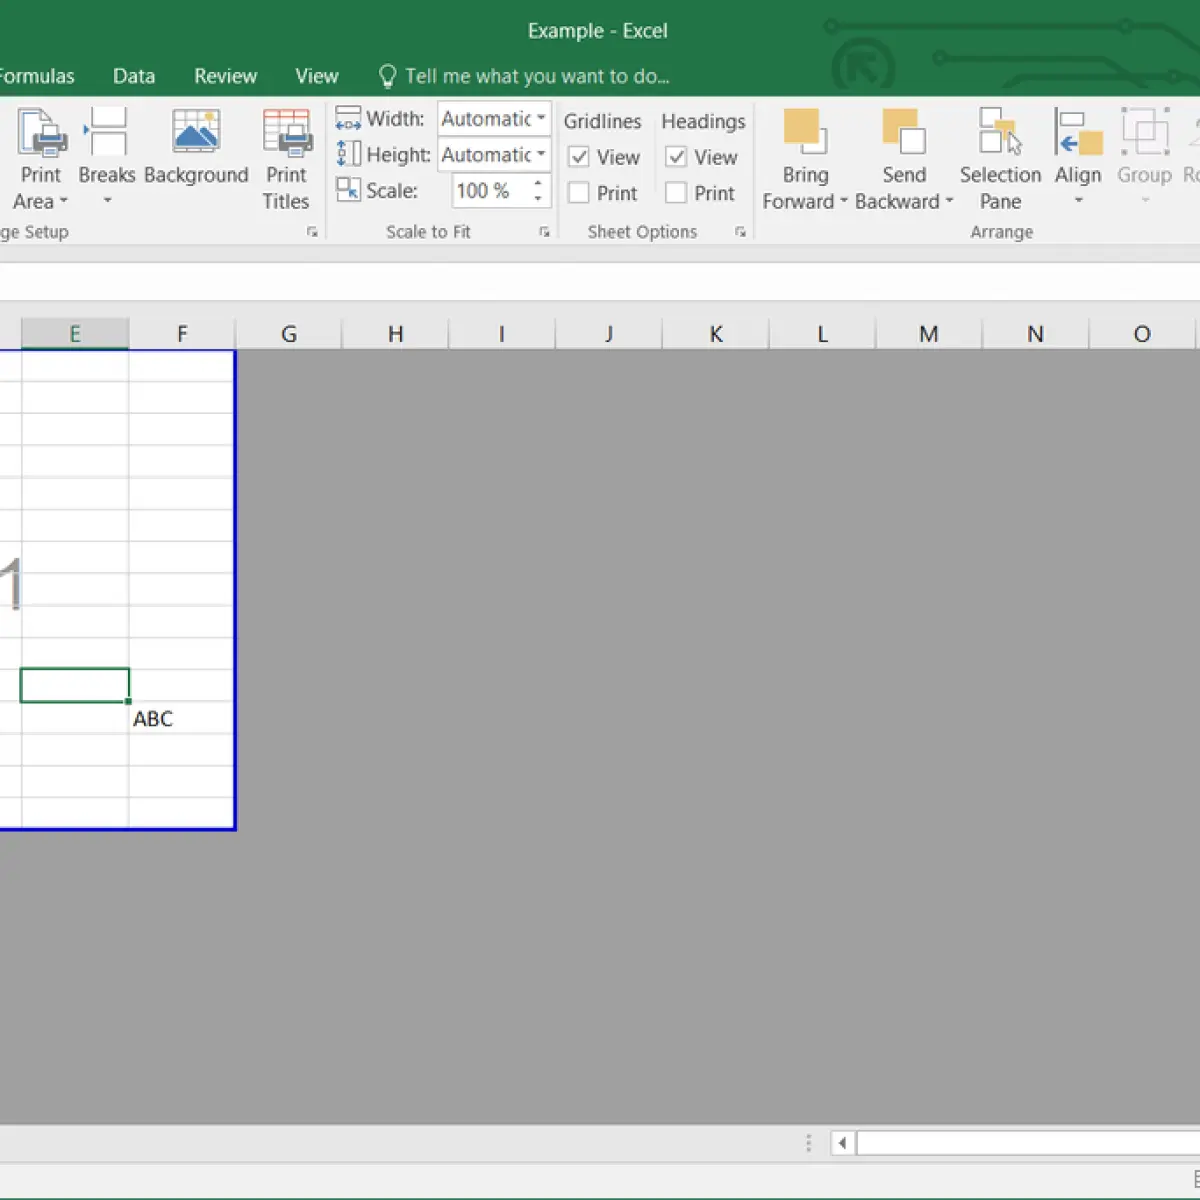Select column E header
1200x1200 pixels.
pyautogui.click(x=75, y=334)
